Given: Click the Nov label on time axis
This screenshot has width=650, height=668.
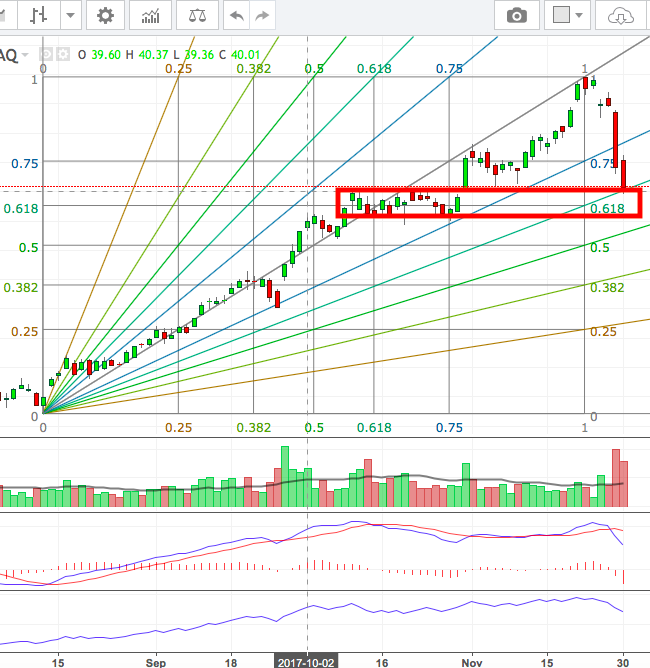Looking at the screenshot, I should coord(469,661).
